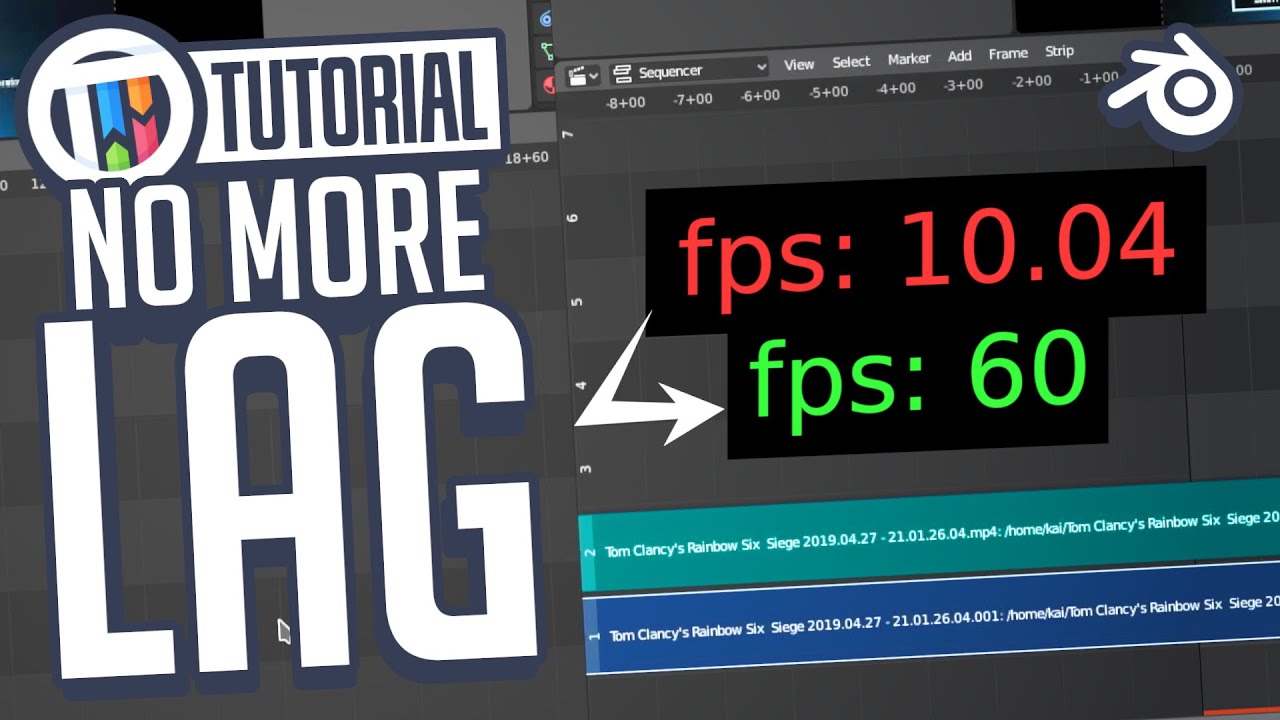Screen dimensions: 1280x720
Task: Click the -7+00 mark on the time ruler
Action: pos(693,98)
